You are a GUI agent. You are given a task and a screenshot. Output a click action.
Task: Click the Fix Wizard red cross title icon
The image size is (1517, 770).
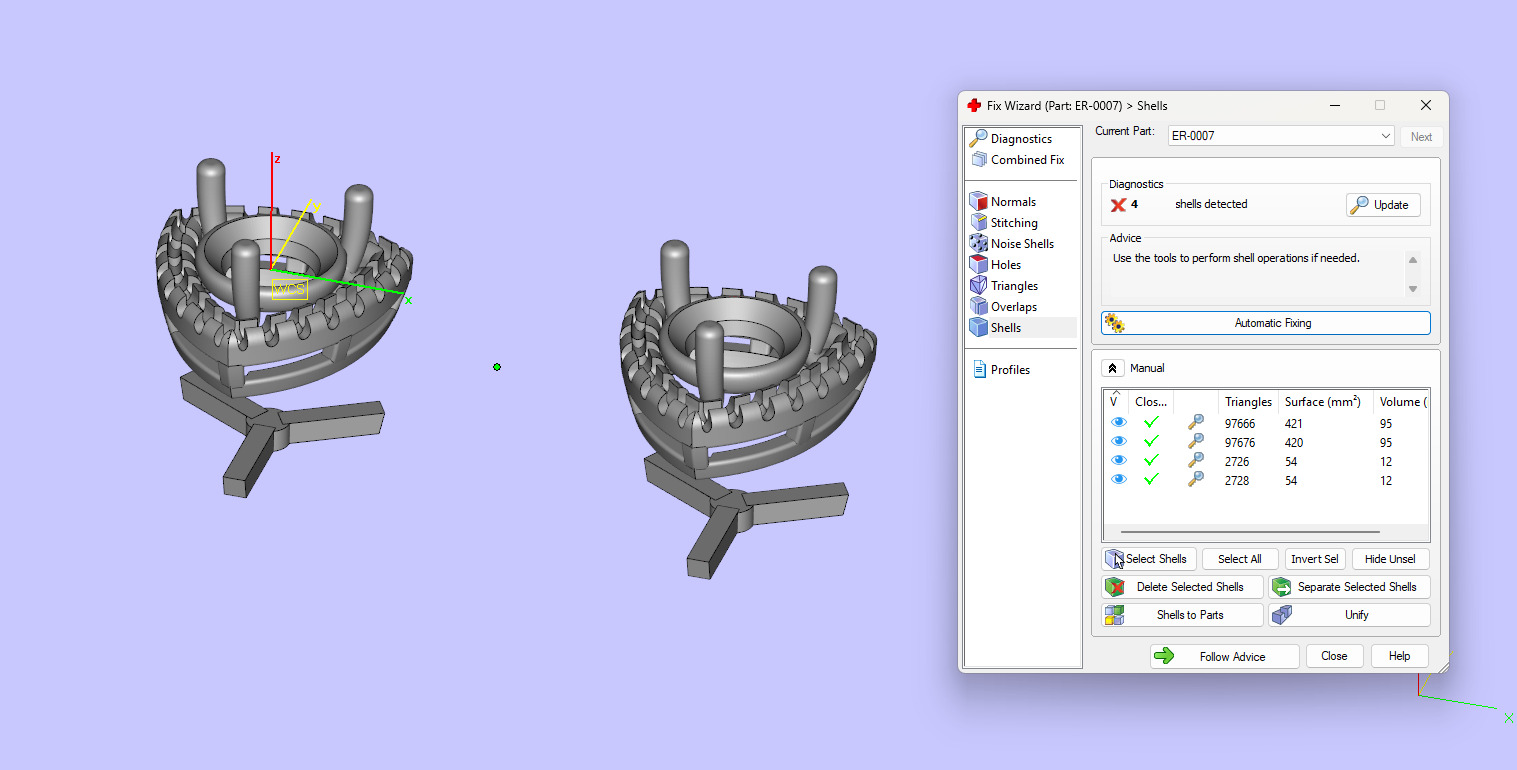coord(974,105)
